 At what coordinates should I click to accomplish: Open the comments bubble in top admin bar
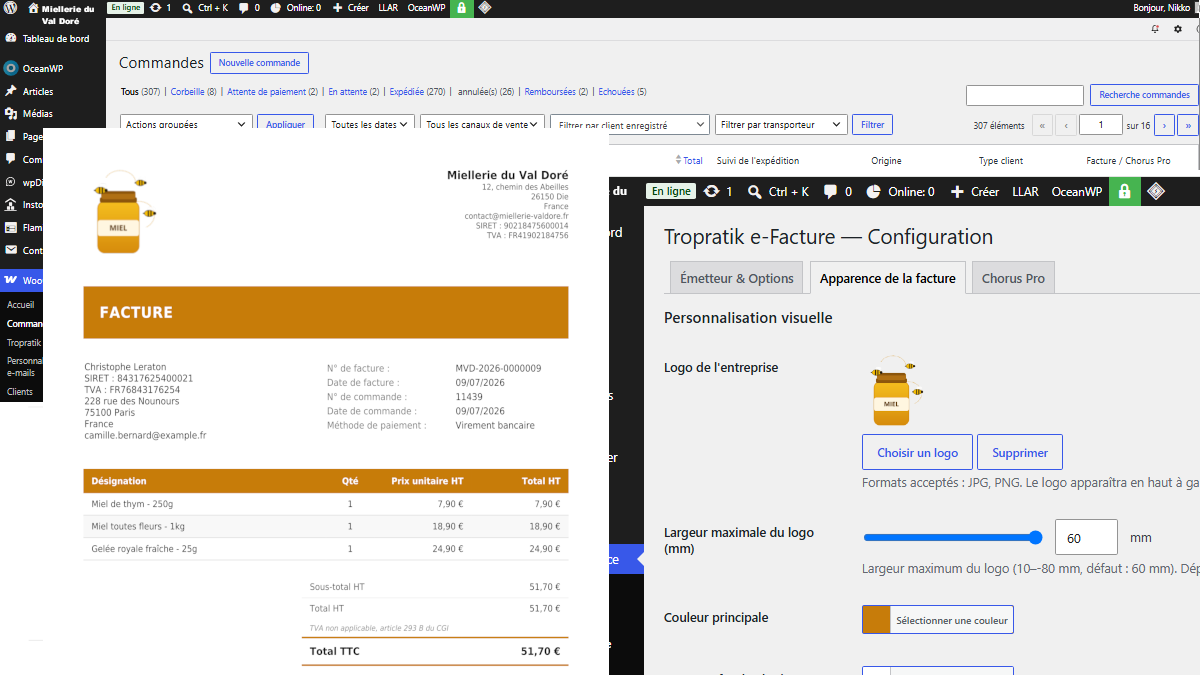pos(243,7)
